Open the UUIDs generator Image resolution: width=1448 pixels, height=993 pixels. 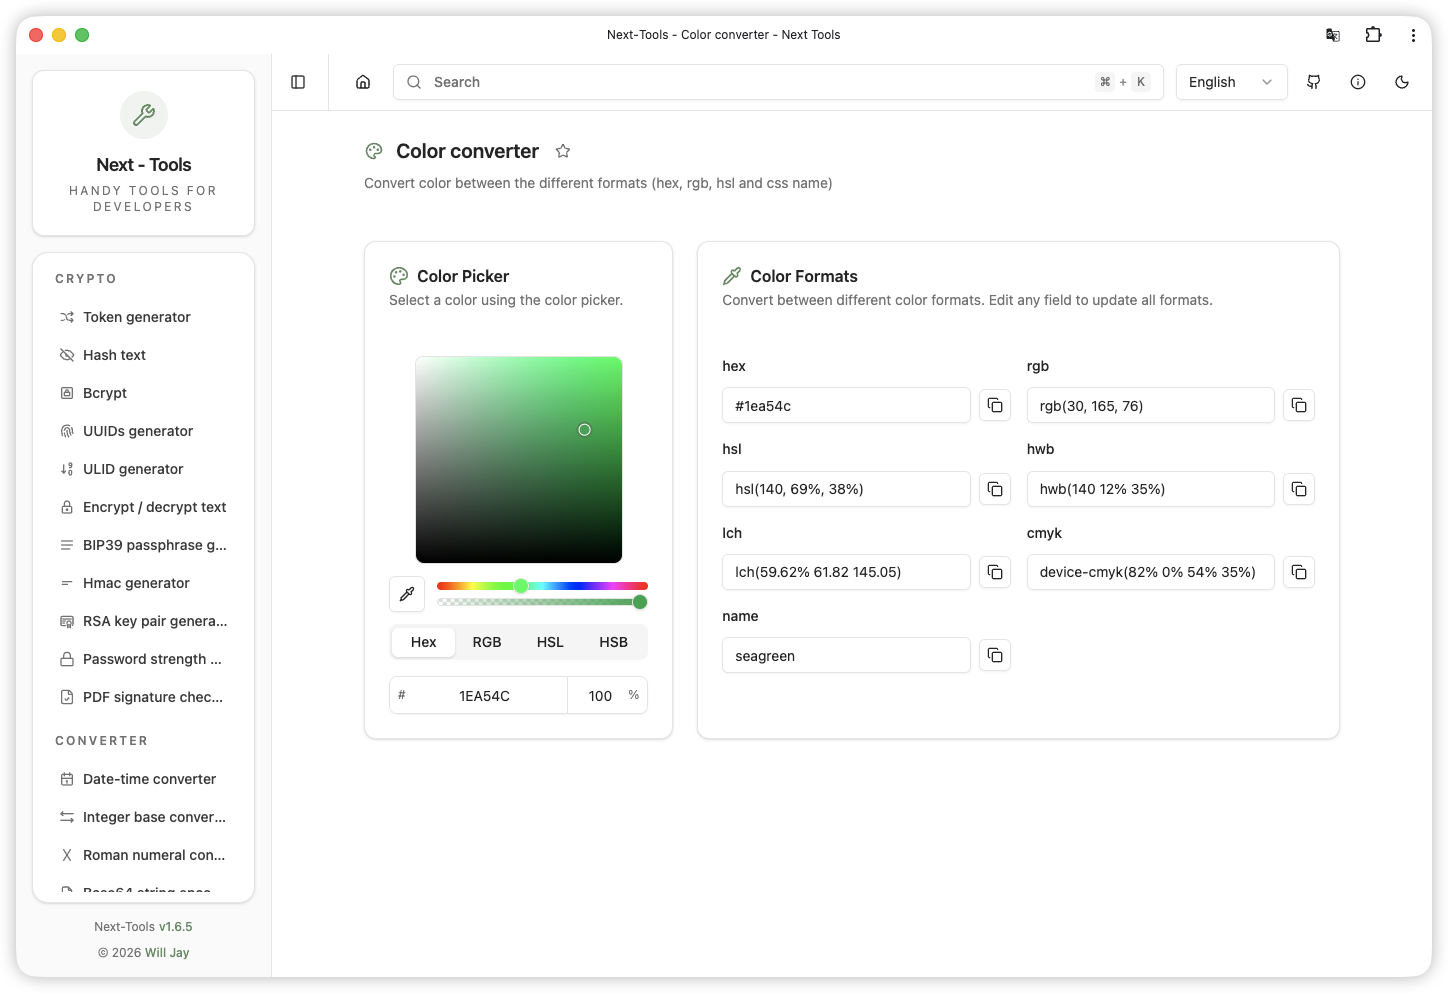[138, 431]
